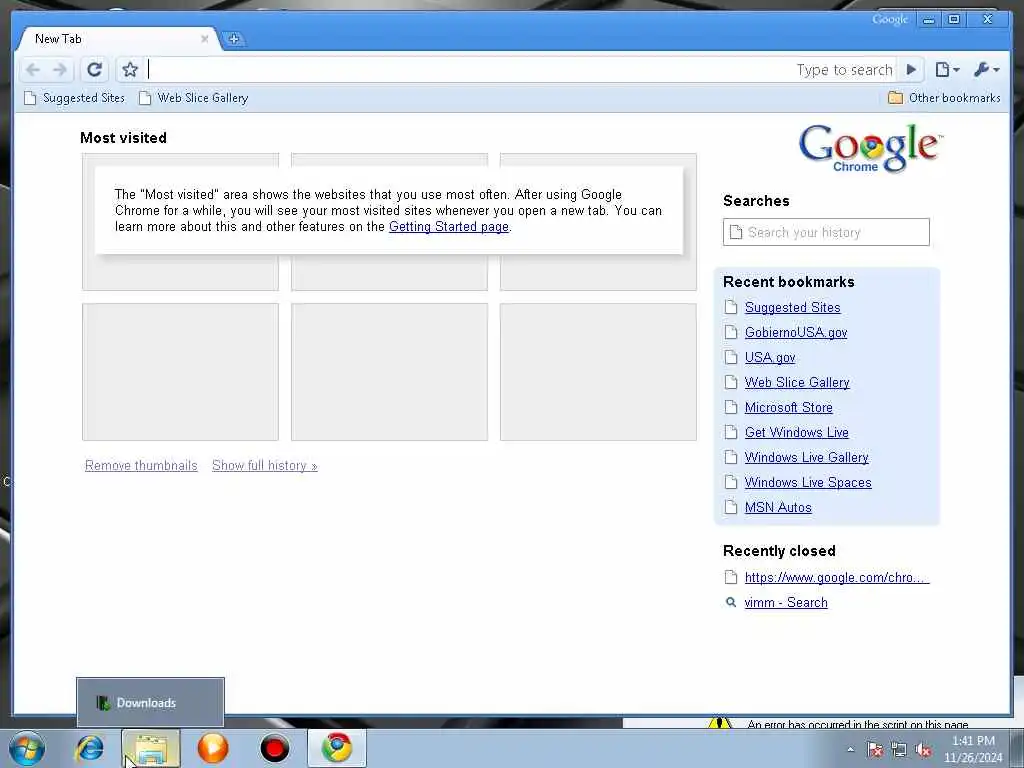Open Suggested Sites in Recent bookmarks
Image resolution: width=1024 pixels, height=768 pixels.
point(792,308)
